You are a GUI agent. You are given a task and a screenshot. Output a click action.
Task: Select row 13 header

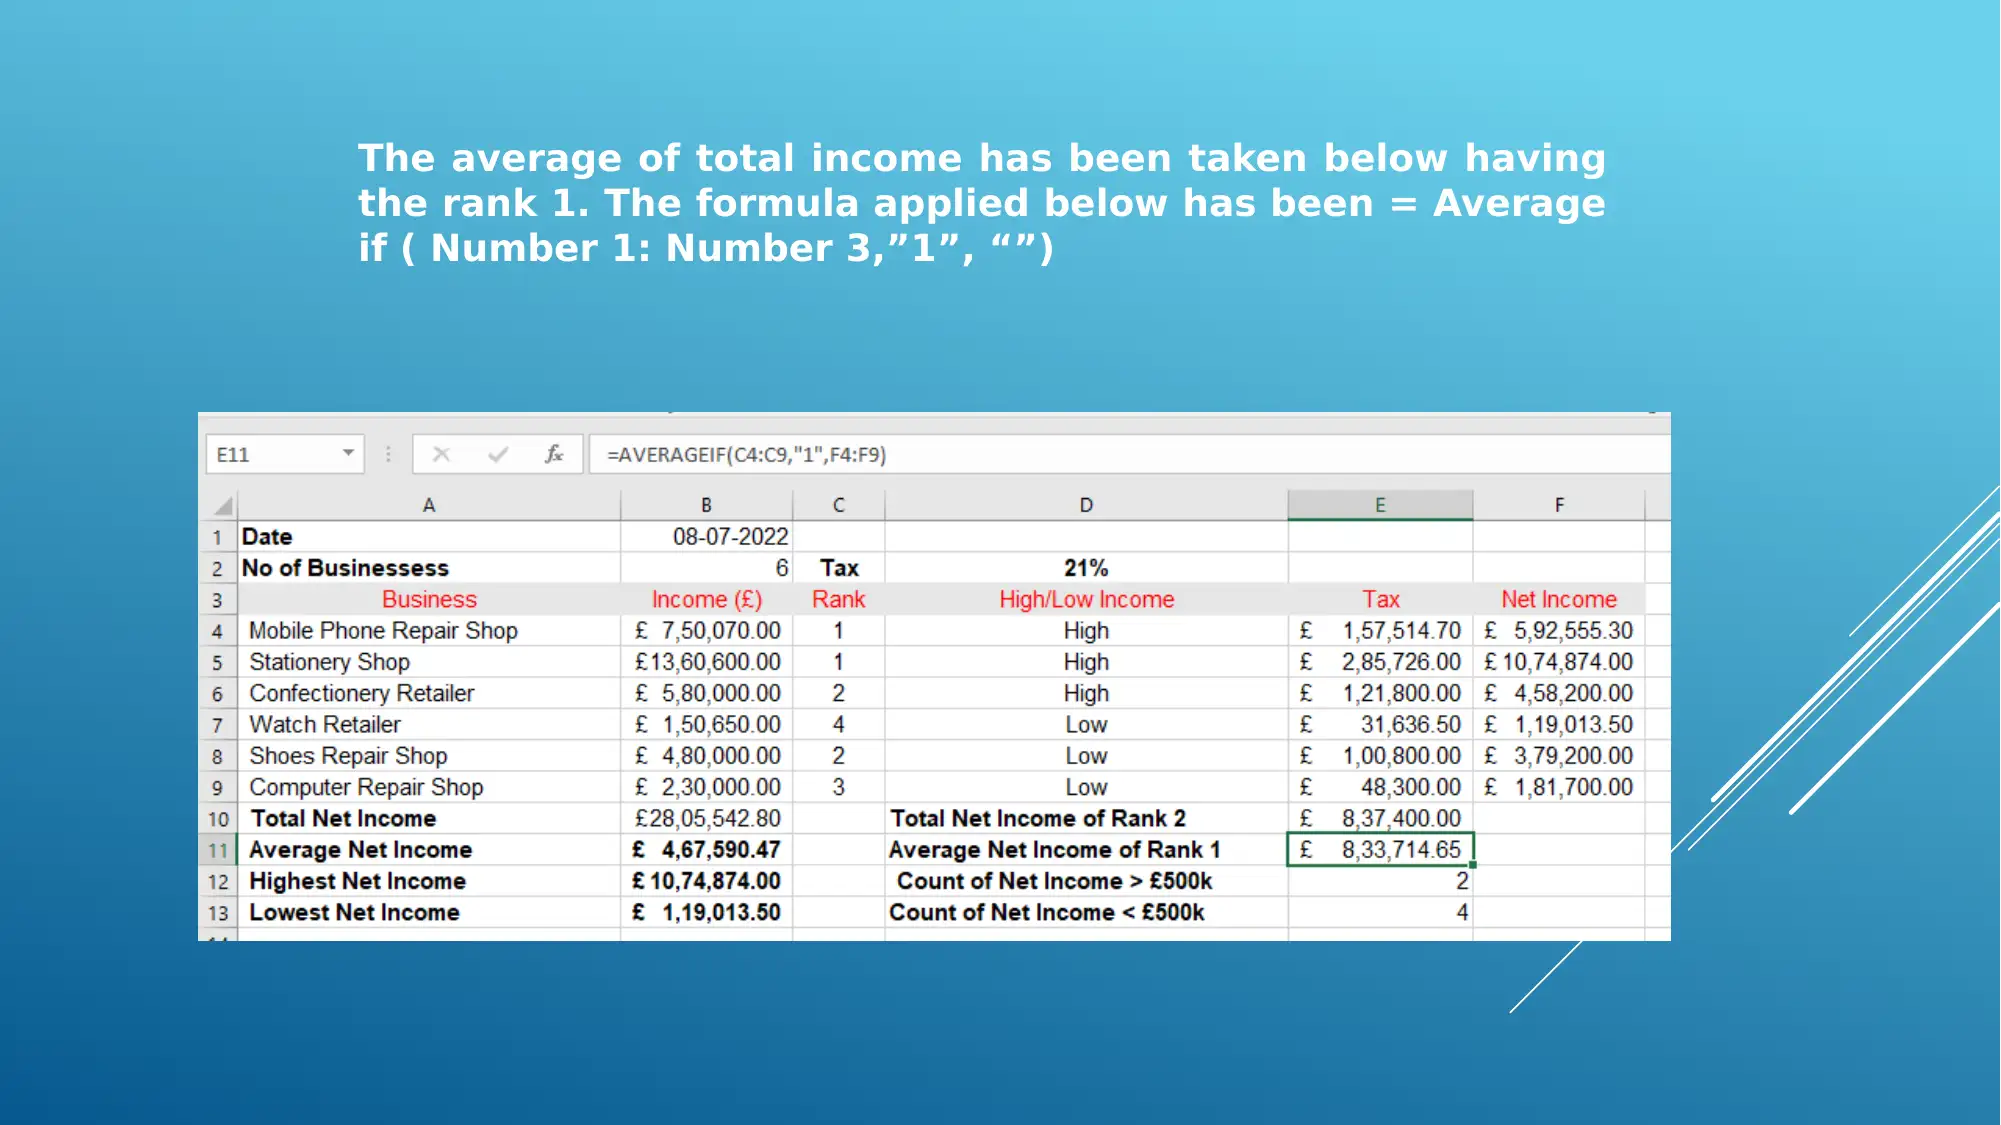[x=217, y=913]
